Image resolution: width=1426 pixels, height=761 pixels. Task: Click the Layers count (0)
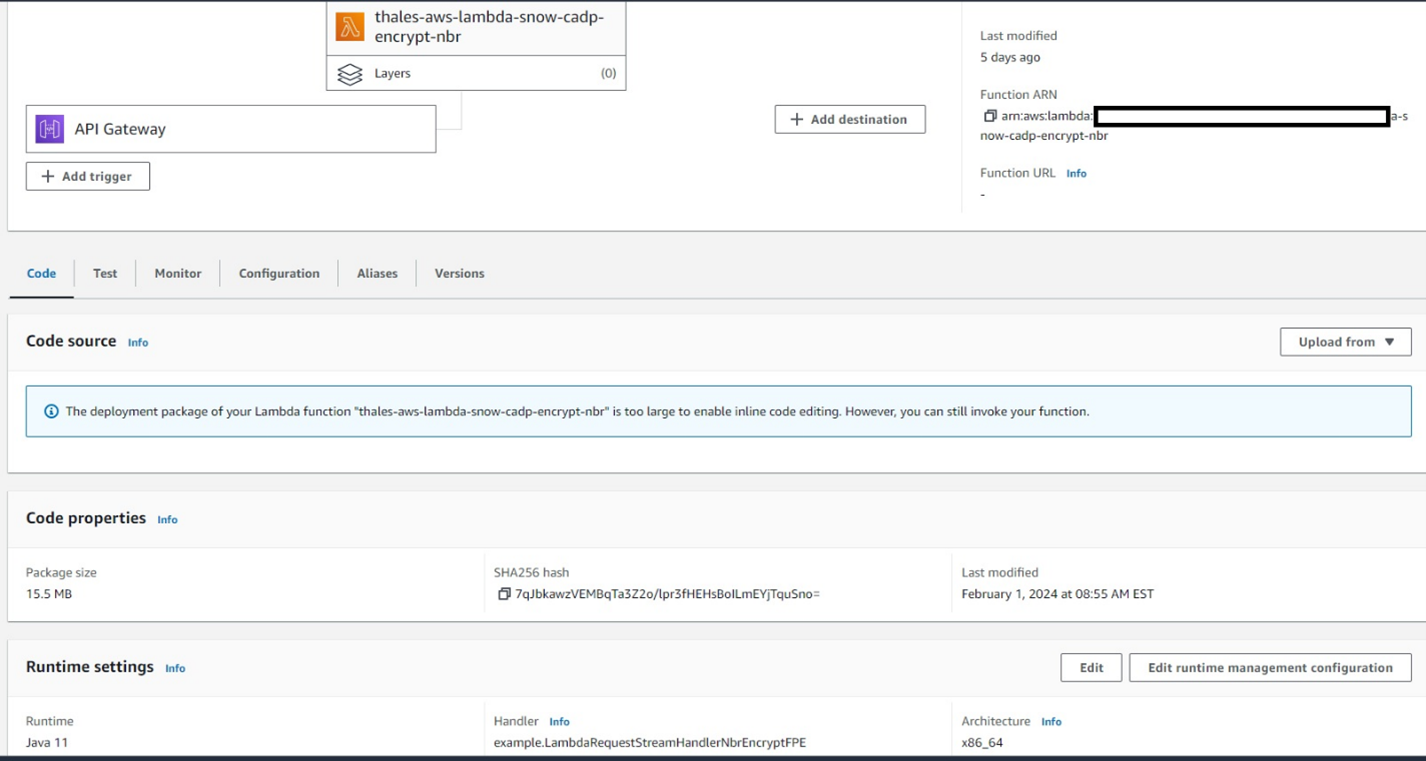point(608,73)
